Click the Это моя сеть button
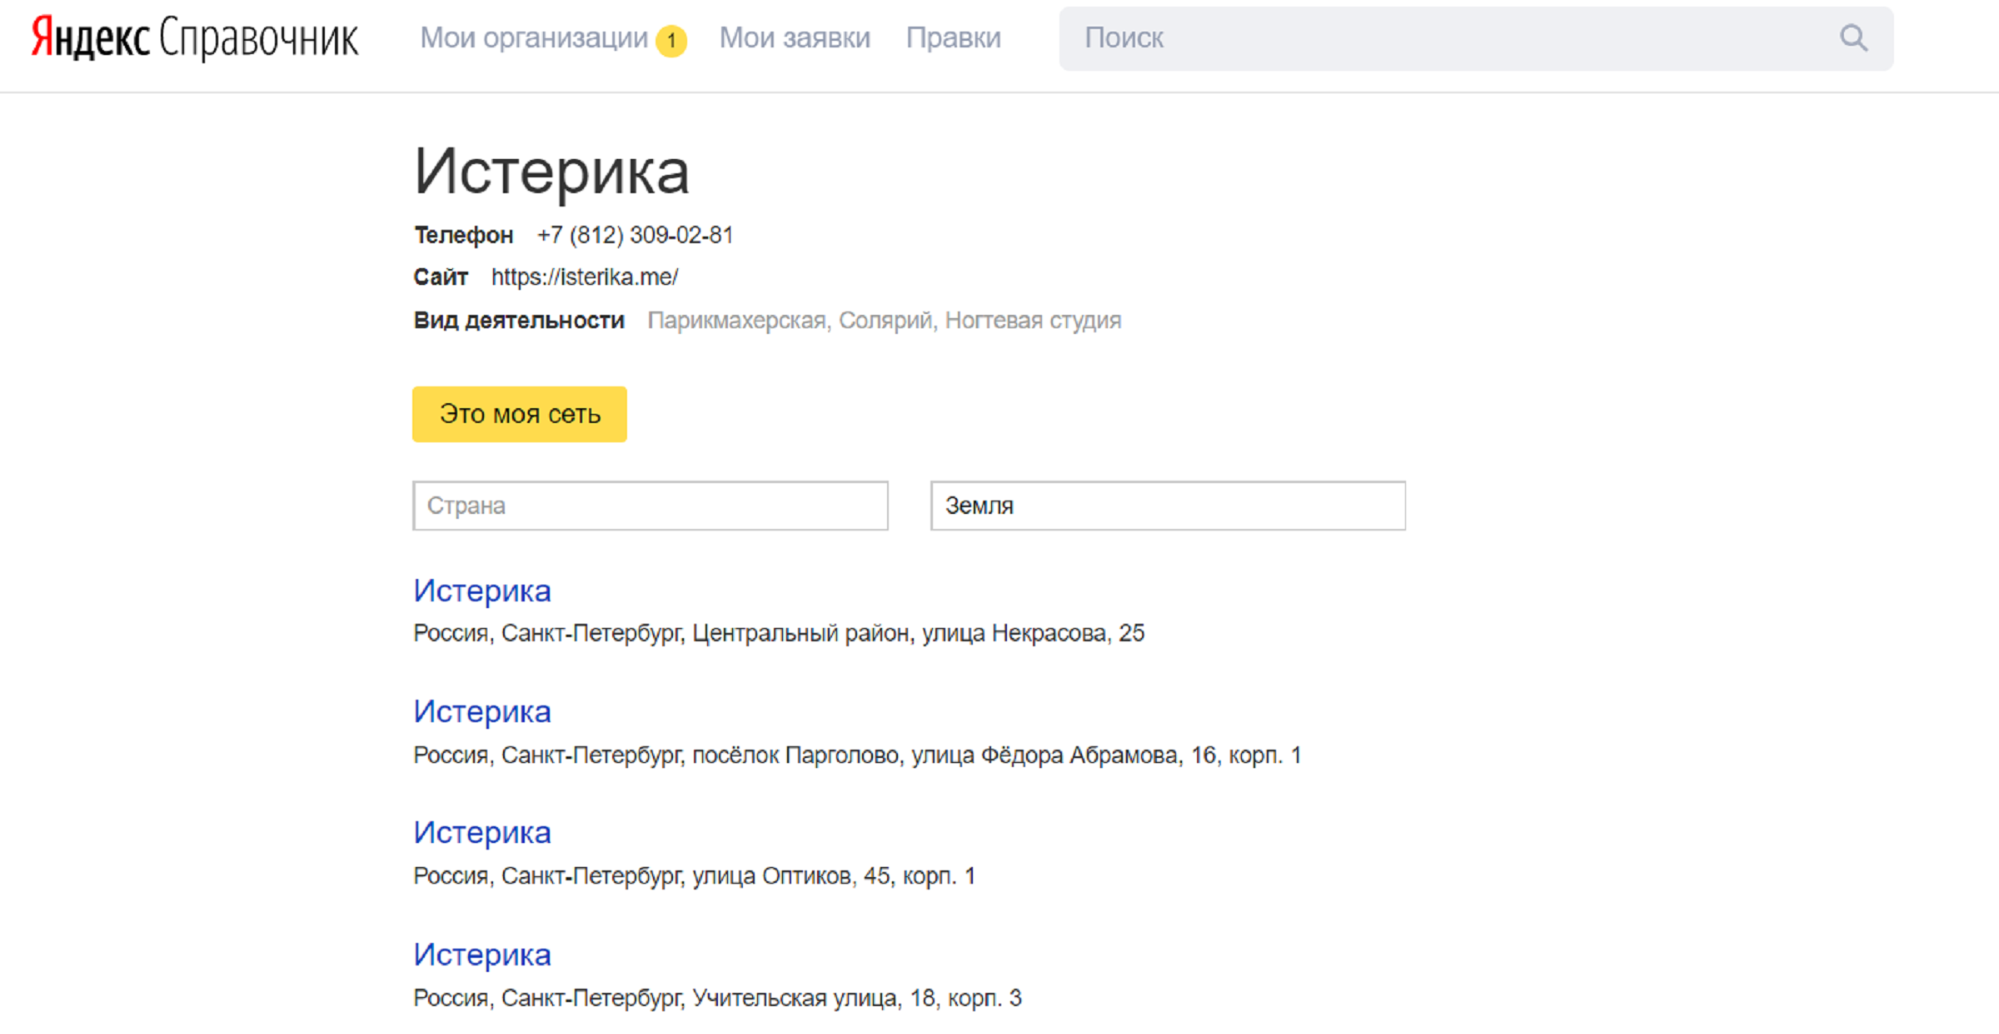 pos(519,414)
